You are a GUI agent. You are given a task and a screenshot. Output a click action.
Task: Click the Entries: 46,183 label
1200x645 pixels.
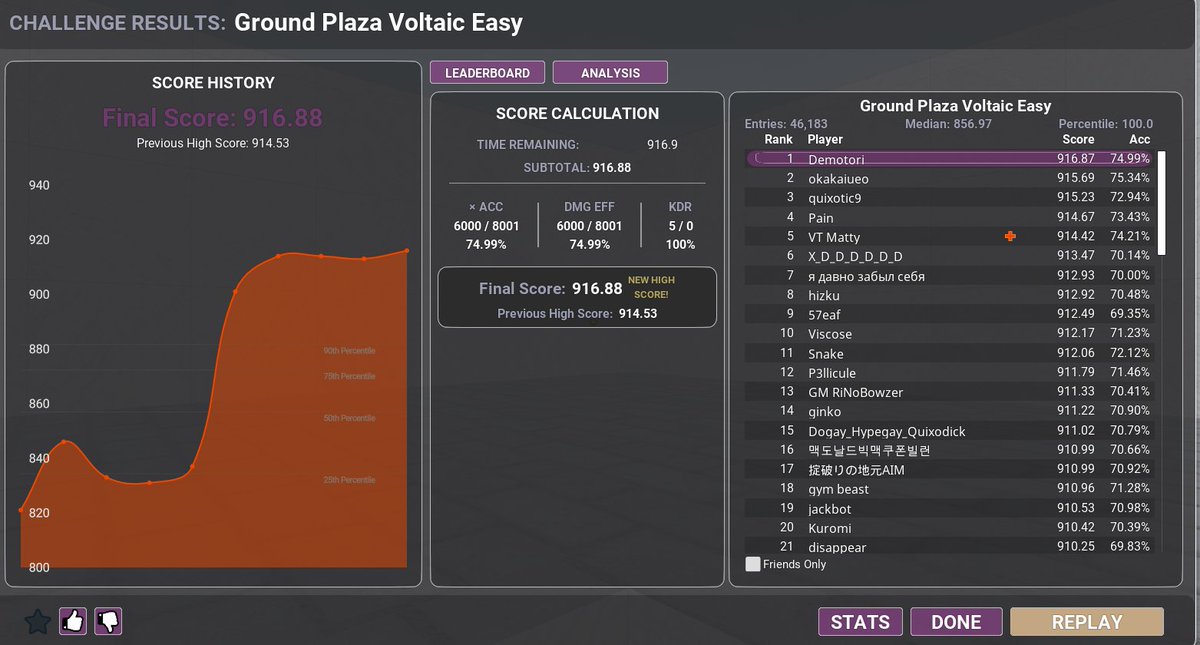click(x=786, y=124)
